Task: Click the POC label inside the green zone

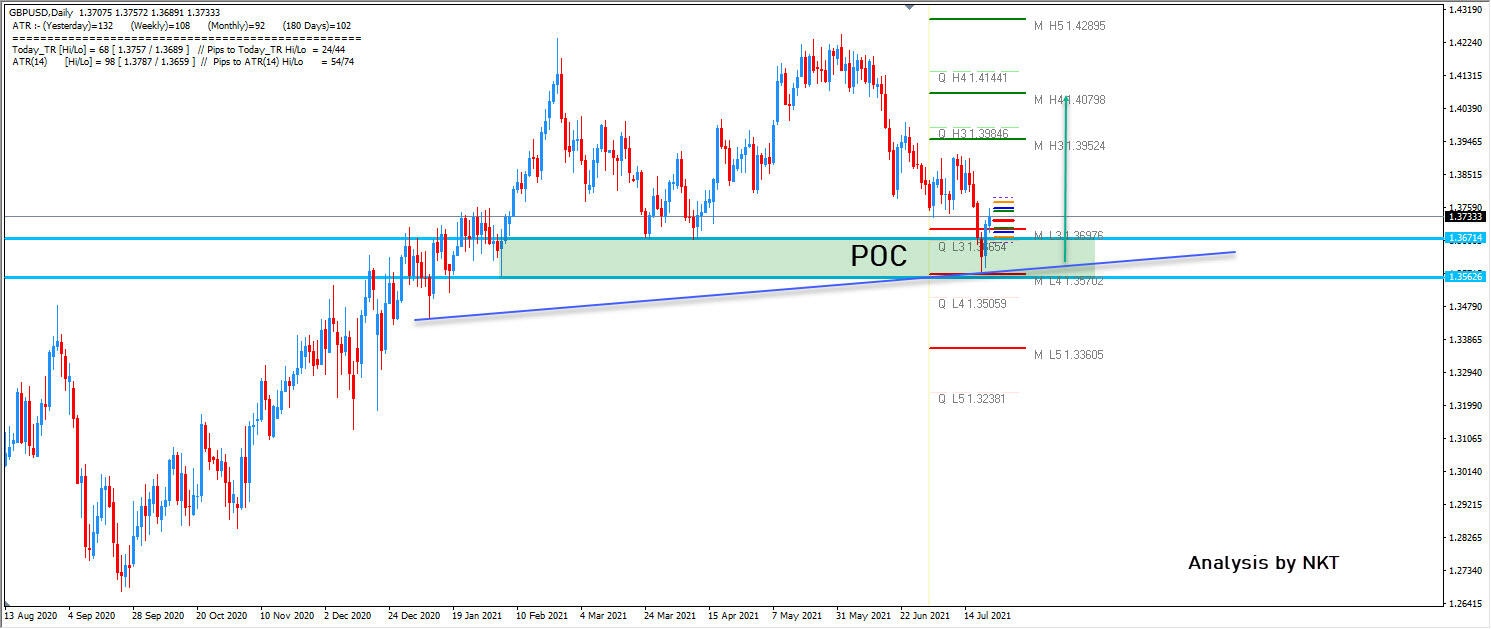Action: pyautogui.click(x=878, y=257)
